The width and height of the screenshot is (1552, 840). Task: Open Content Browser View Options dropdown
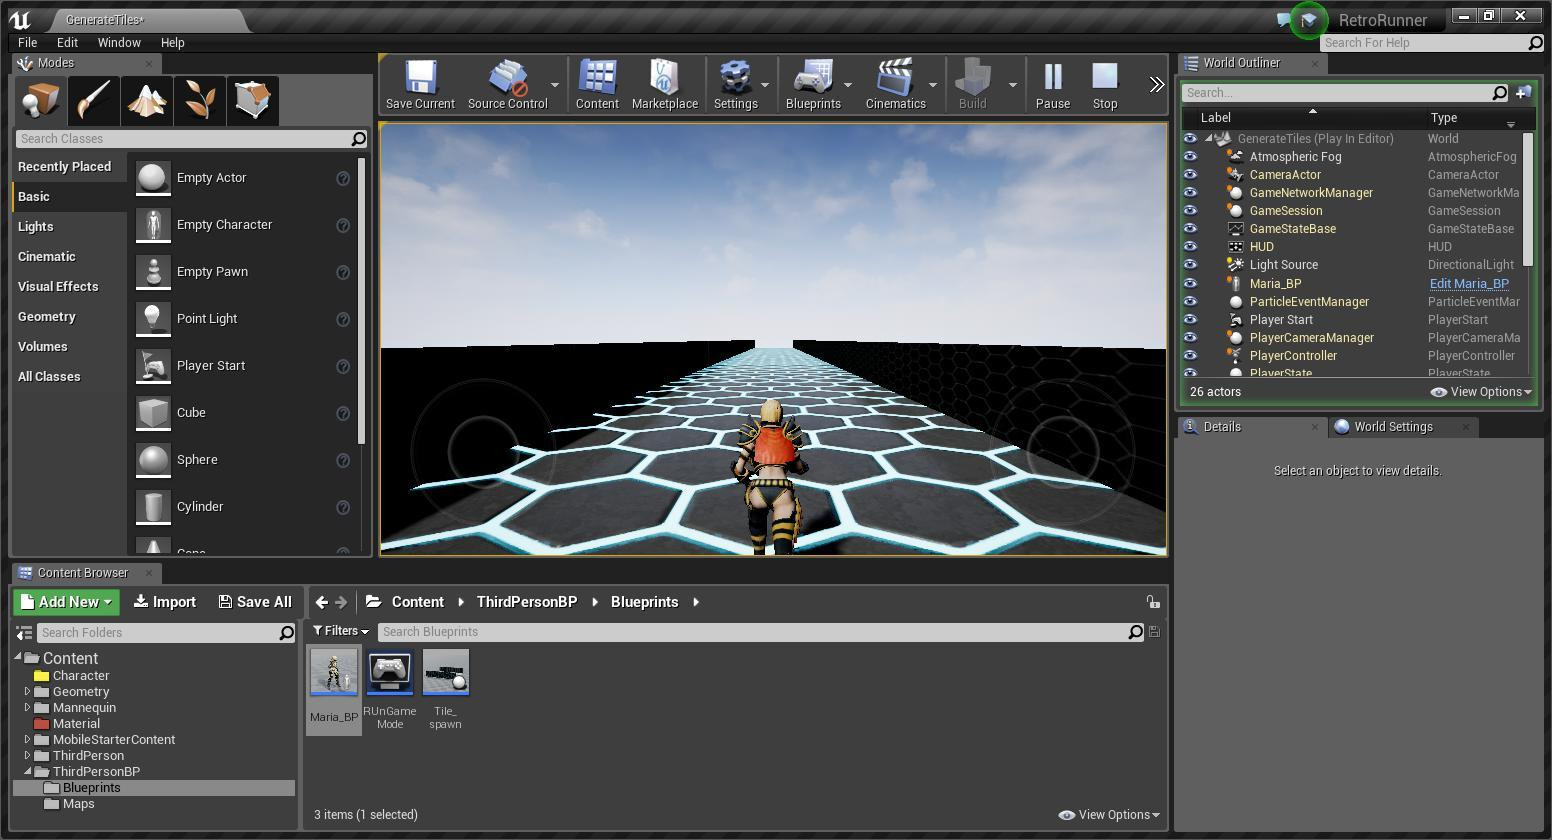coord(1109,815)
